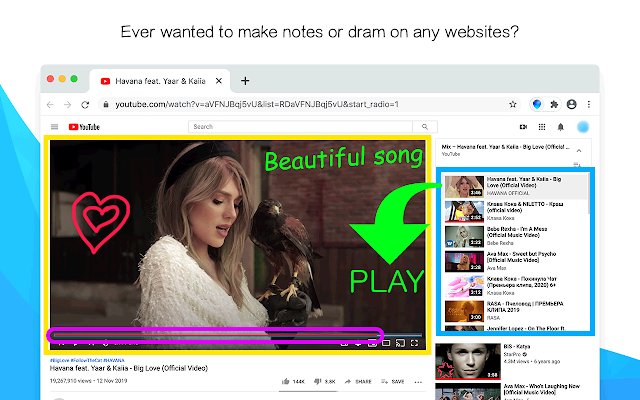640x400 pixels.
Task: Collapse the Mix playlist with the chevron
Action: [579, 151]
